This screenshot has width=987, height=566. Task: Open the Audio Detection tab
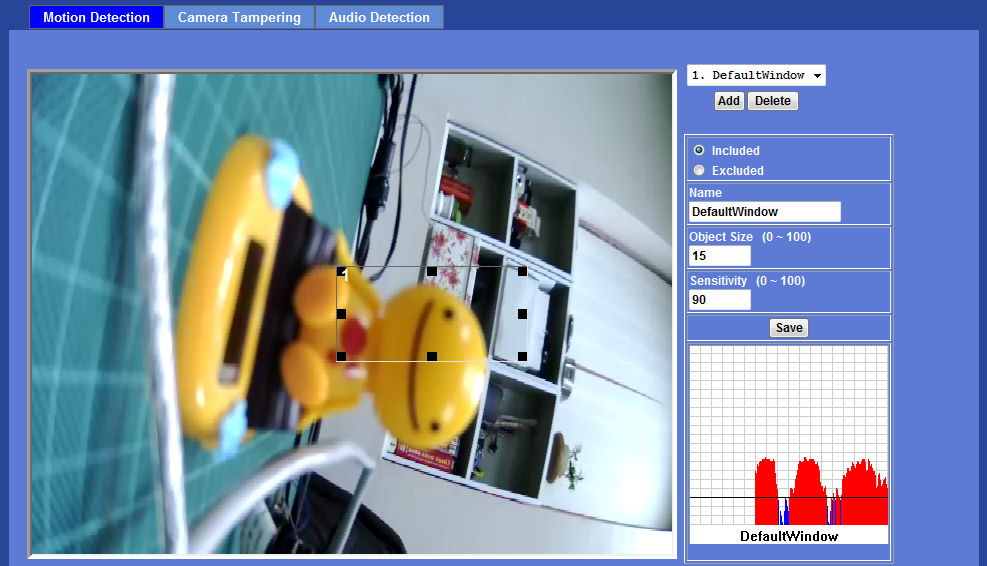379,18
